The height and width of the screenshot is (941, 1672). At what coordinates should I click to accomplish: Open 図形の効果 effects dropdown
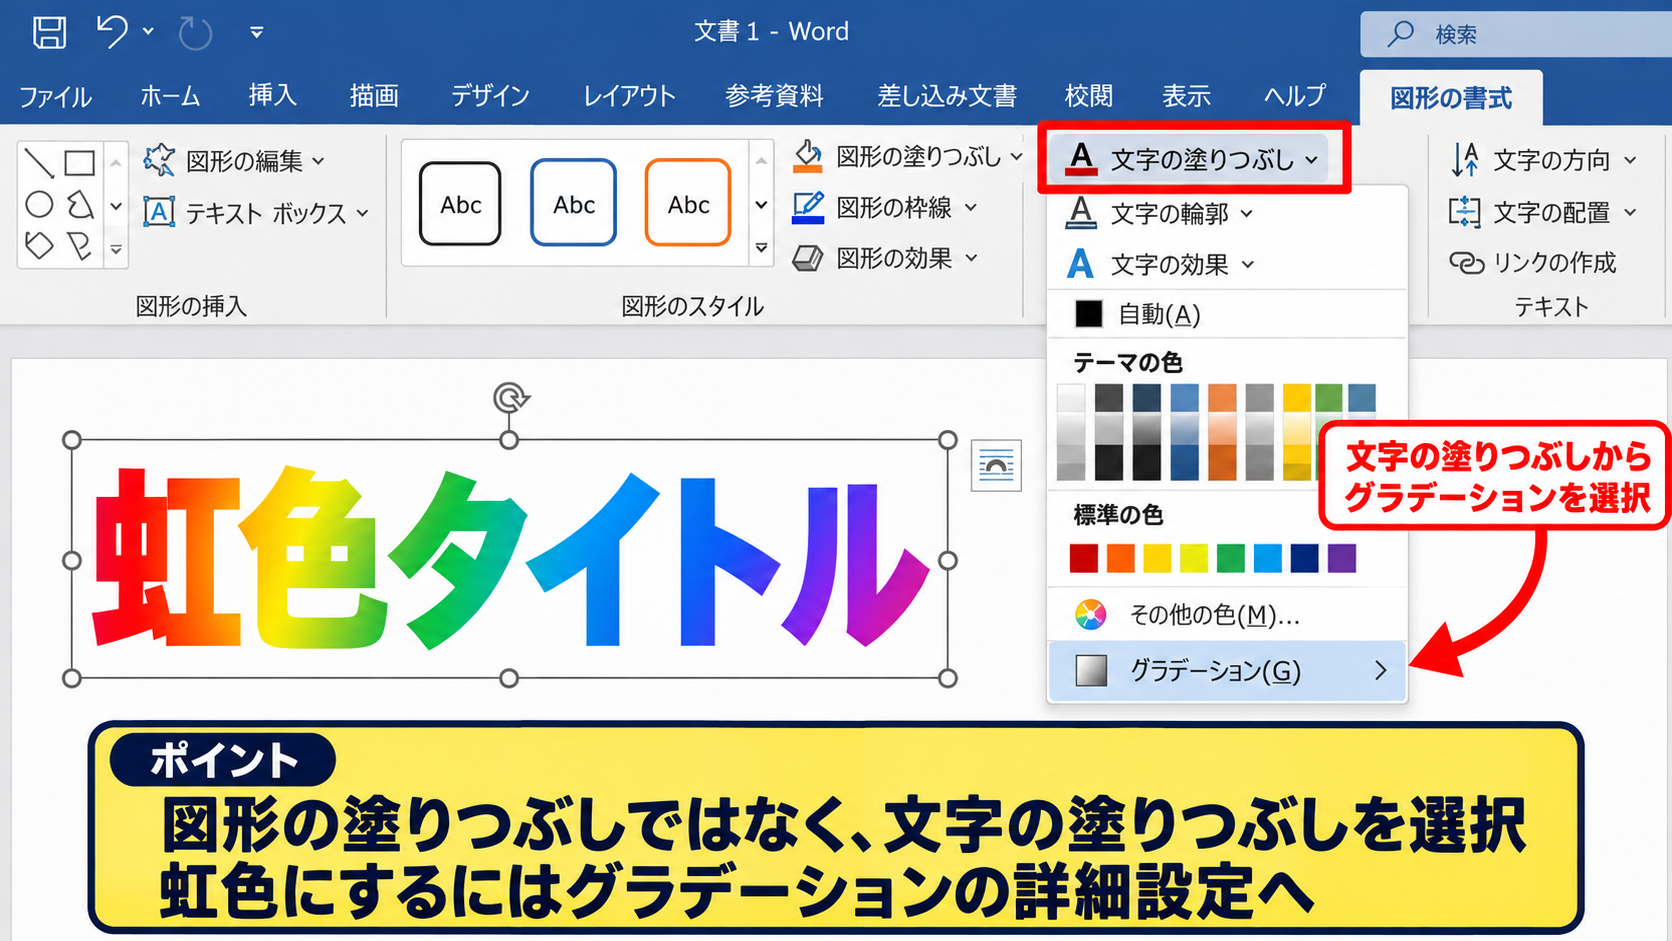click(x=885, y=258)
